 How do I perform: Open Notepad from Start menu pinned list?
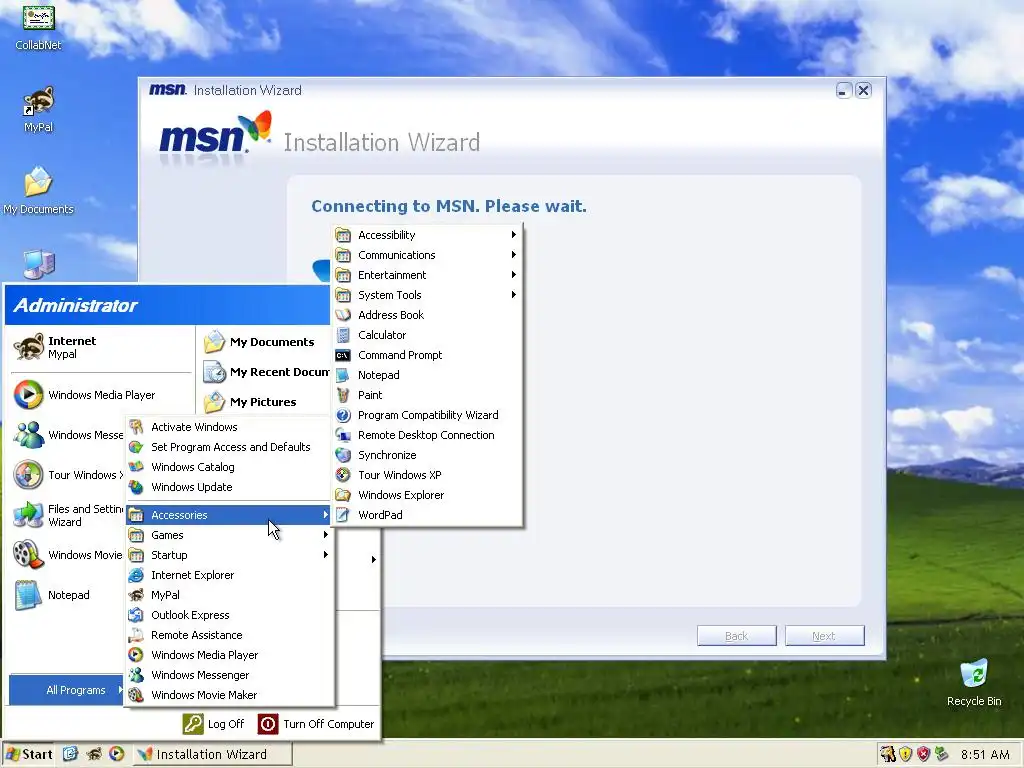point(67,596)
